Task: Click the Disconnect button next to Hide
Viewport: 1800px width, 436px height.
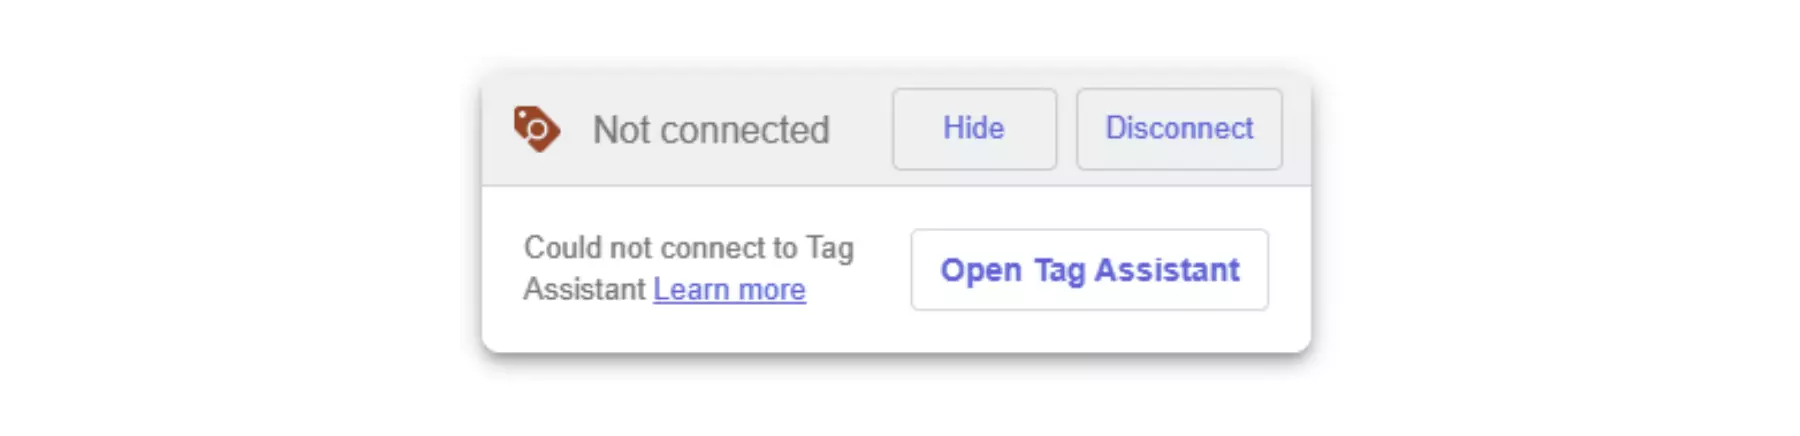Action: pos(1179,129)
